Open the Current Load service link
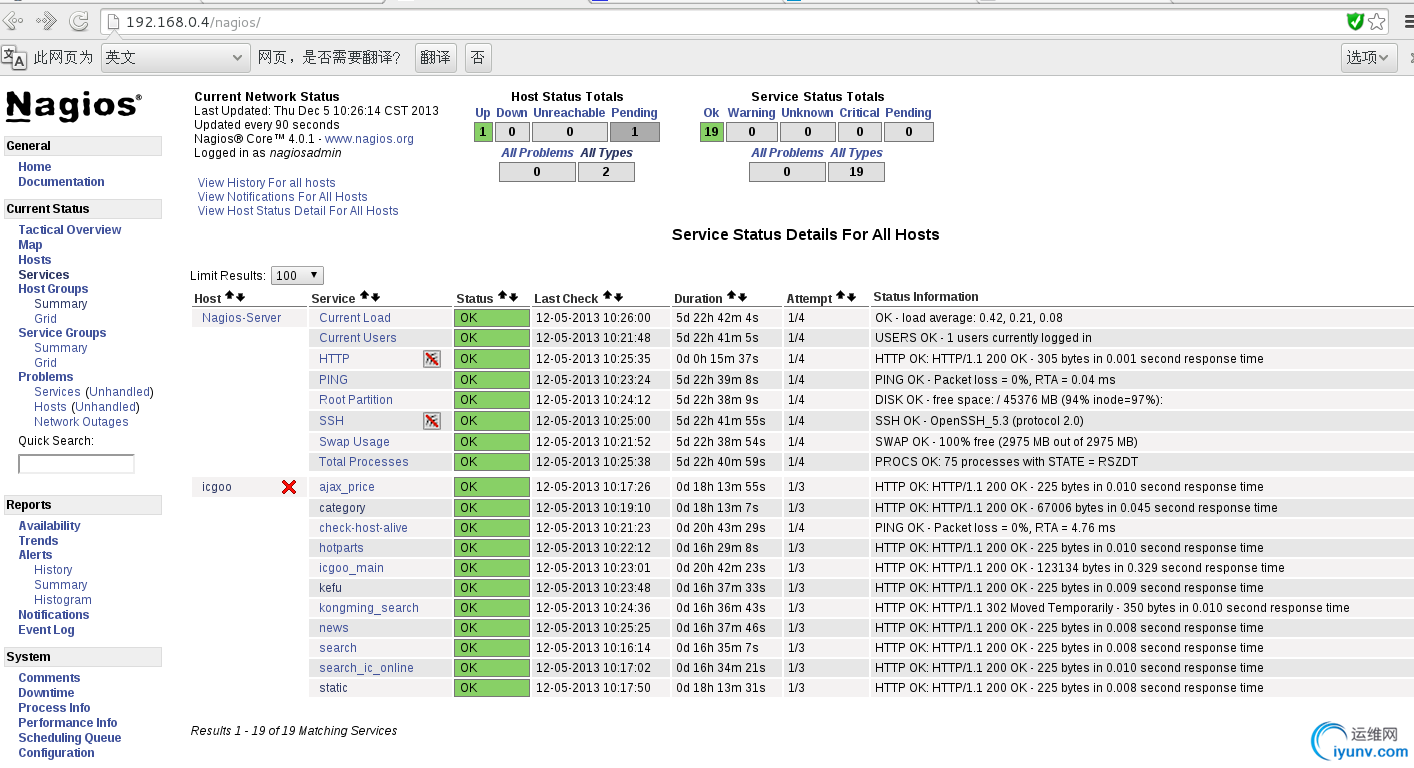1414x768 pixels. point(355,318)
